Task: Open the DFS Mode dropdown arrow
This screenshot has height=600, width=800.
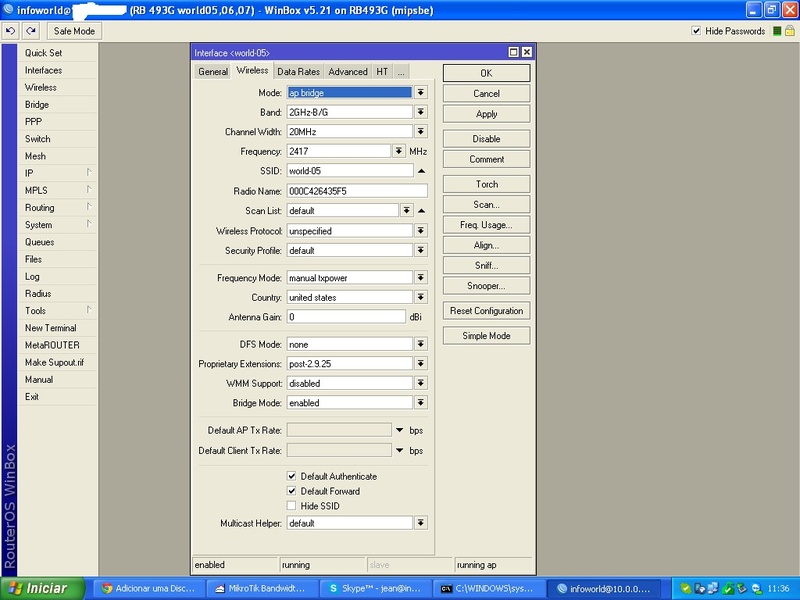Action: pos(420,344)
